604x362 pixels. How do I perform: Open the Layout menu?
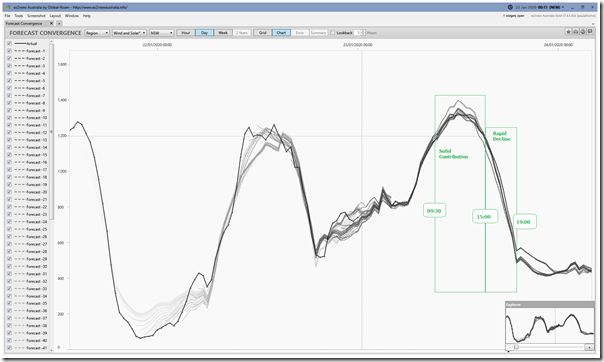55,16
